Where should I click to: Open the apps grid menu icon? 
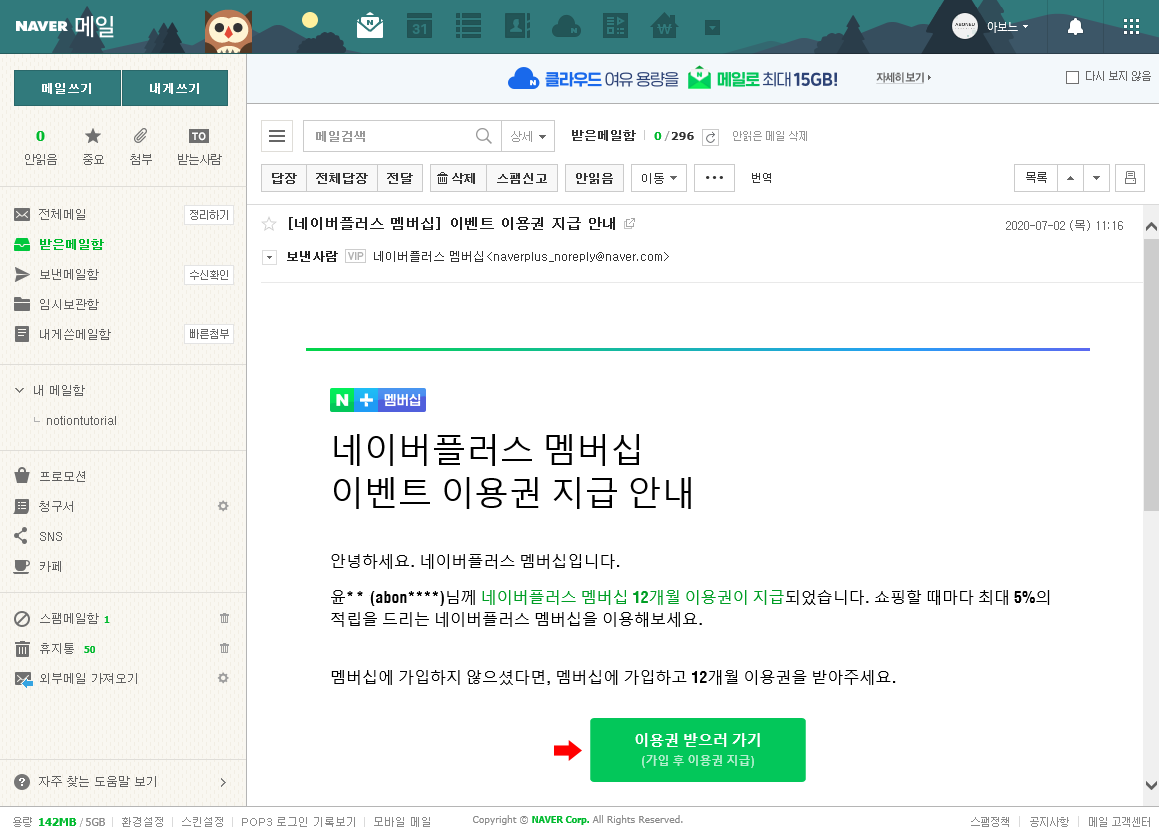point(1131,27)
